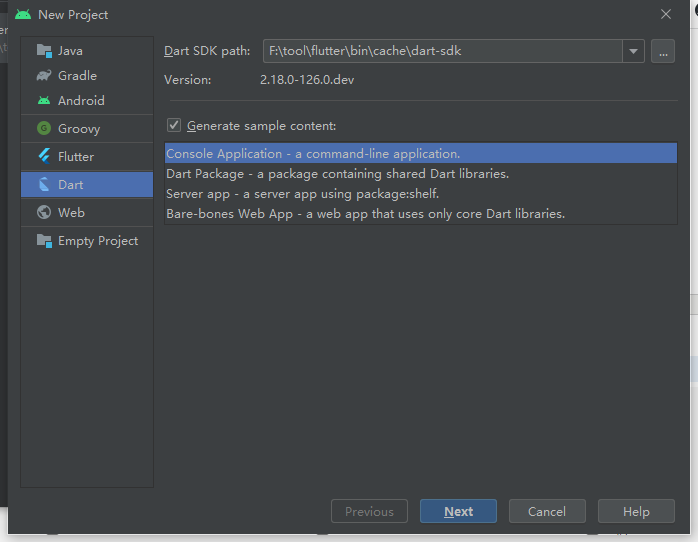Browse for Dart SDK path with ellipsis button
The height and width of the screenshot is (542, 698).
(663, 51)
